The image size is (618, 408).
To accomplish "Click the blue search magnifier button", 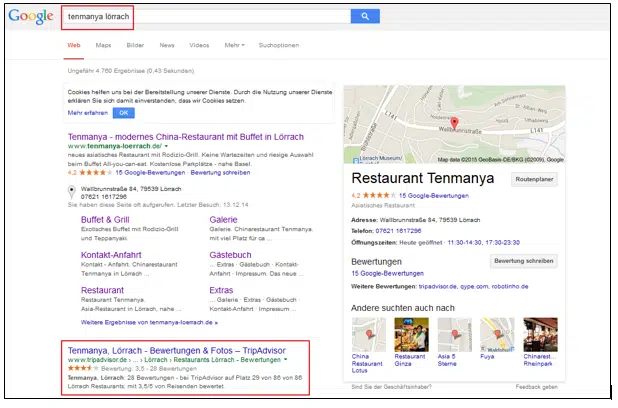I will click(365, 16).
